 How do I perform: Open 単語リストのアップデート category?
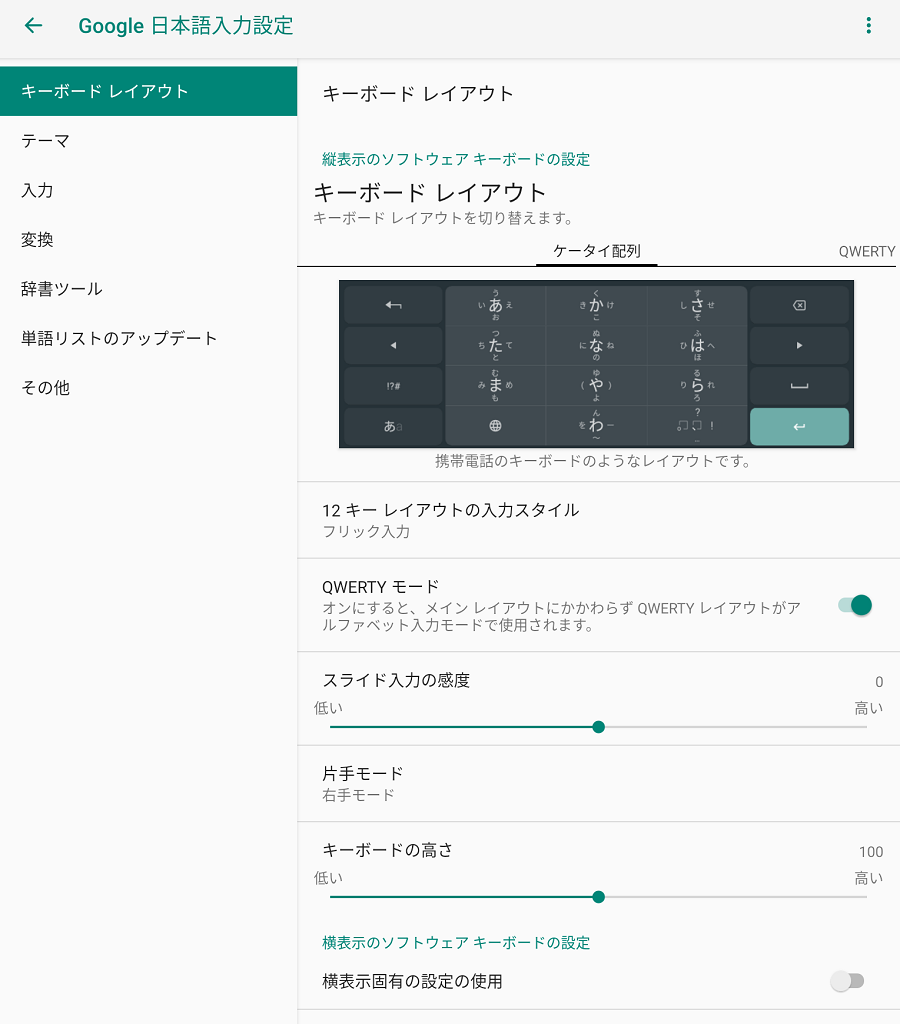click(x=149, y=338)
